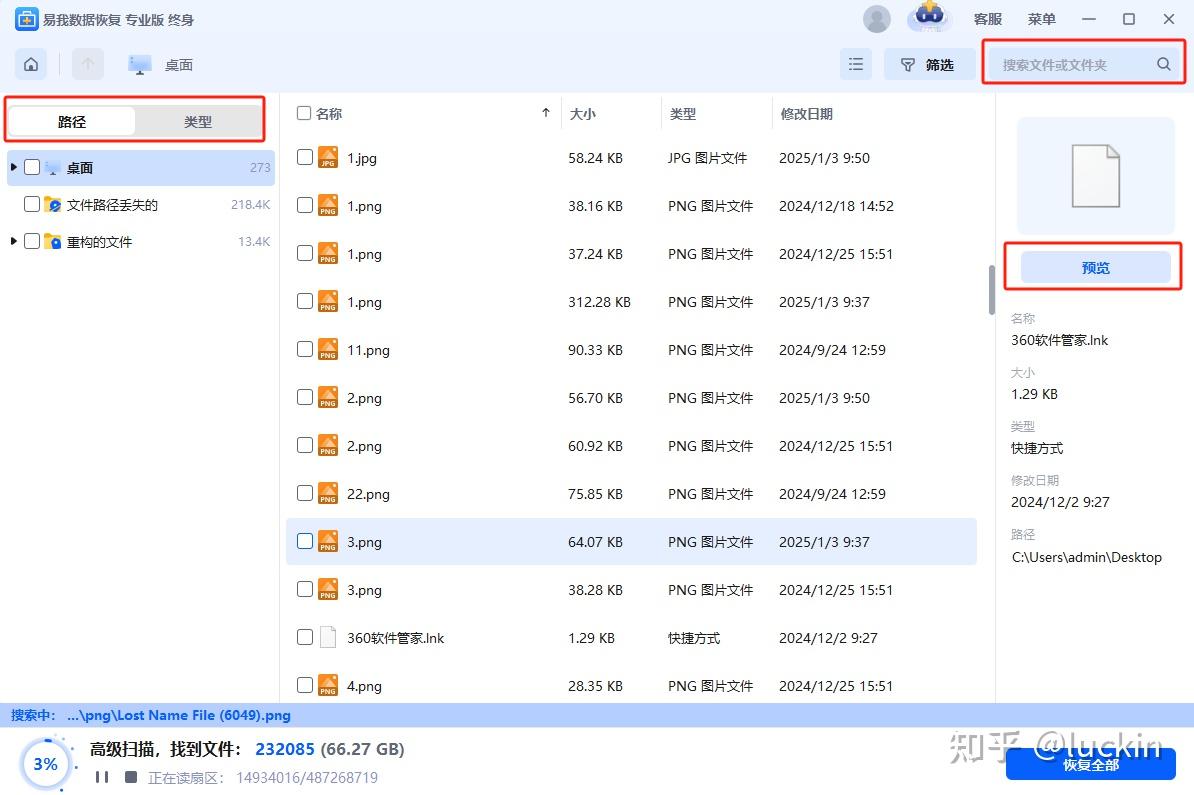Image resolution: width=1194 pixels, height=795 pixels.
Task: Click the path C:\Users\admin\Desktop
Action: [1087, 557]
